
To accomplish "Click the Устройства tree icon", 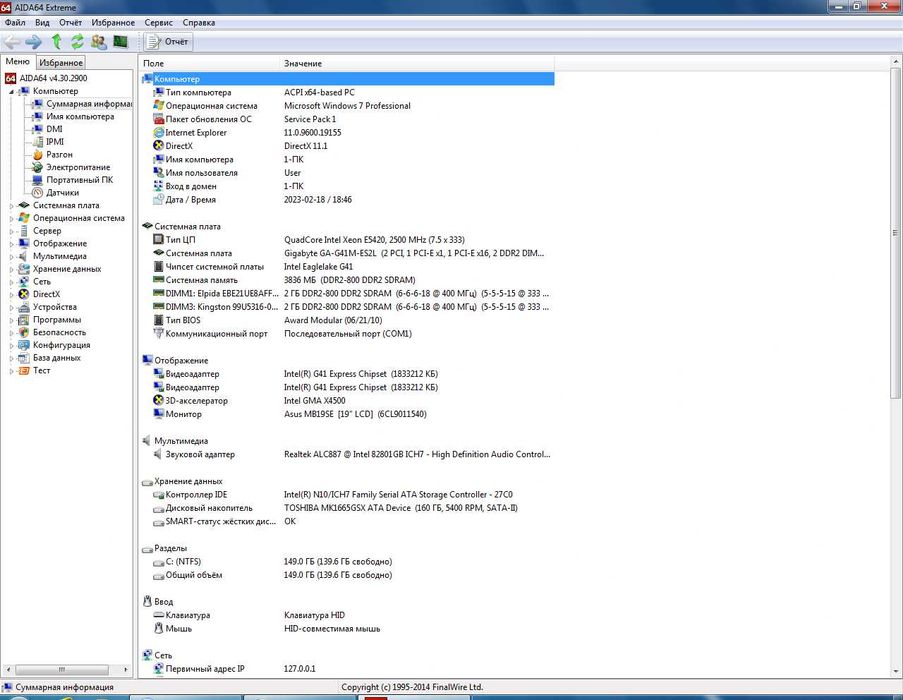I will (24, 307).
